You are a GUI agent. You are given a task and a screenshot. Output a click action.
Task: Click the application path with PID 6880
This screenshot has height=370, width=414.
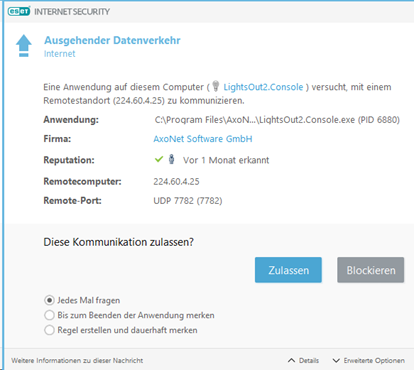(x=277, y=120)
